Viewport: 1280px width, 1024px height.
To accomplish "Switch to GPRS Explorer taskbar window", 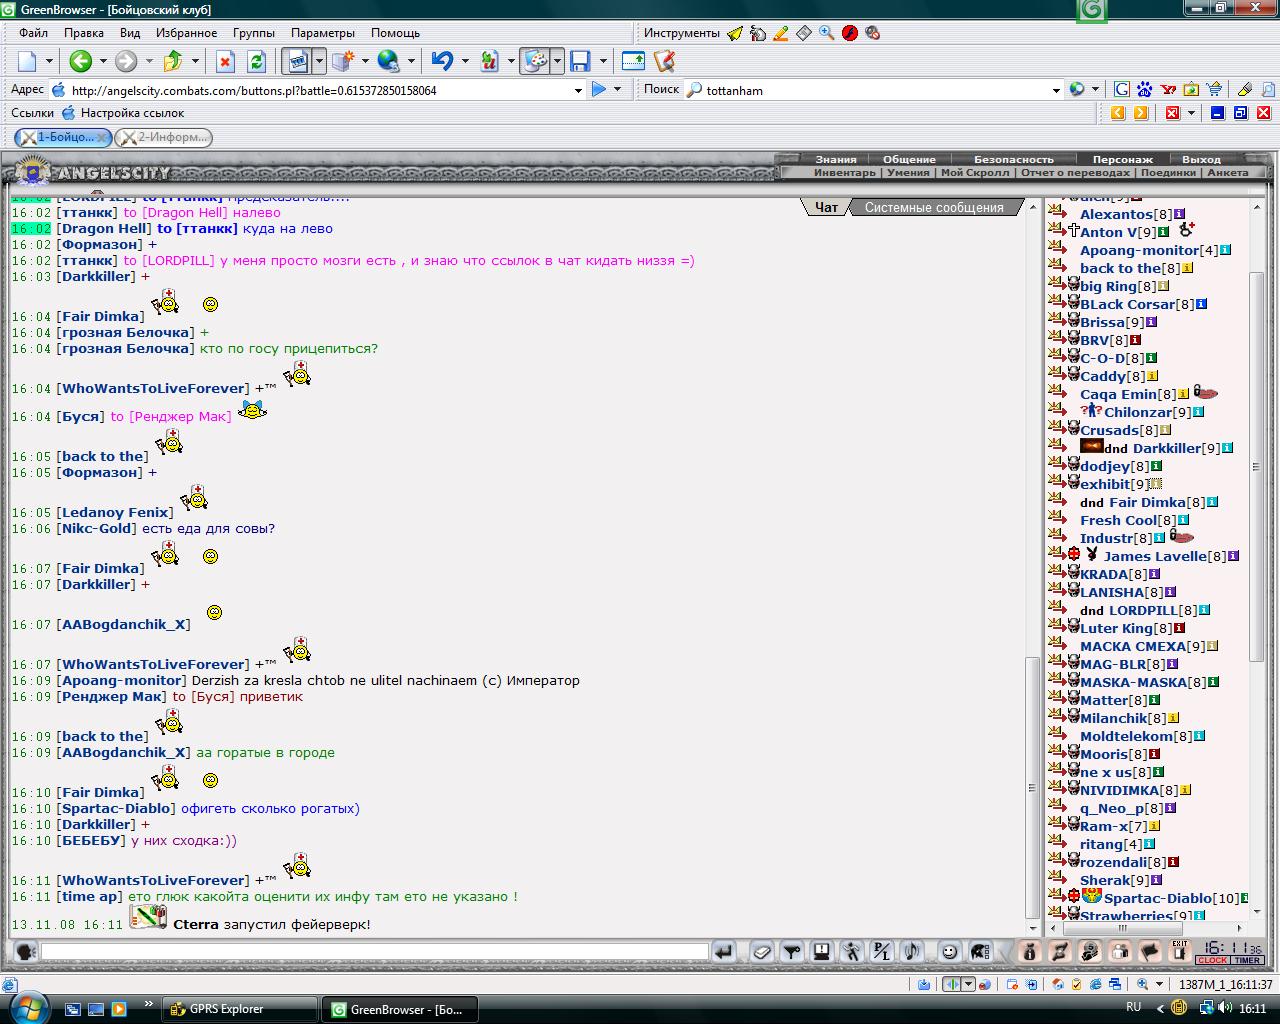I will [239, 1009].
